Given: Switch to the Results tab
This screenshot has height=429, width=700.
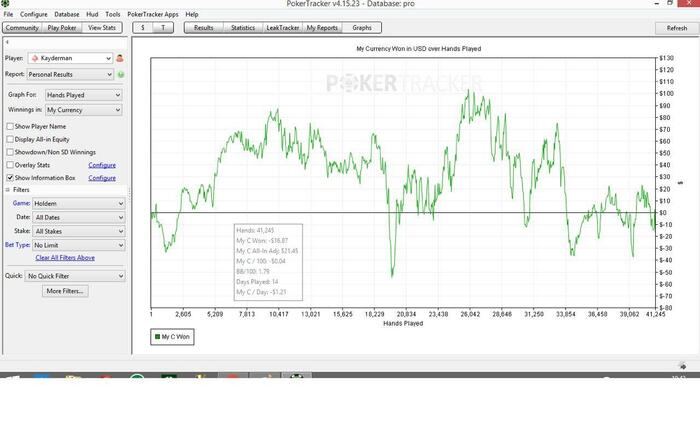Looking at the screenshot, I should (204, 28).
